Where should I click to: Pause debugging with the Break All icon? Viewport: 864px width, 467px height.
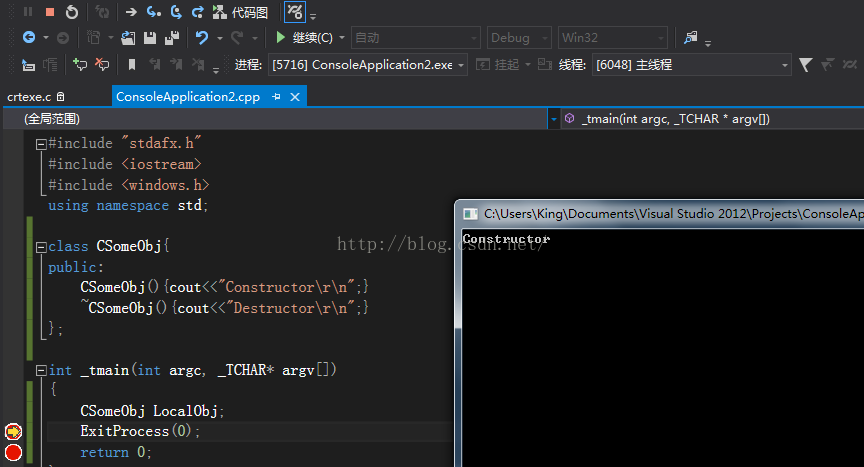28,12
